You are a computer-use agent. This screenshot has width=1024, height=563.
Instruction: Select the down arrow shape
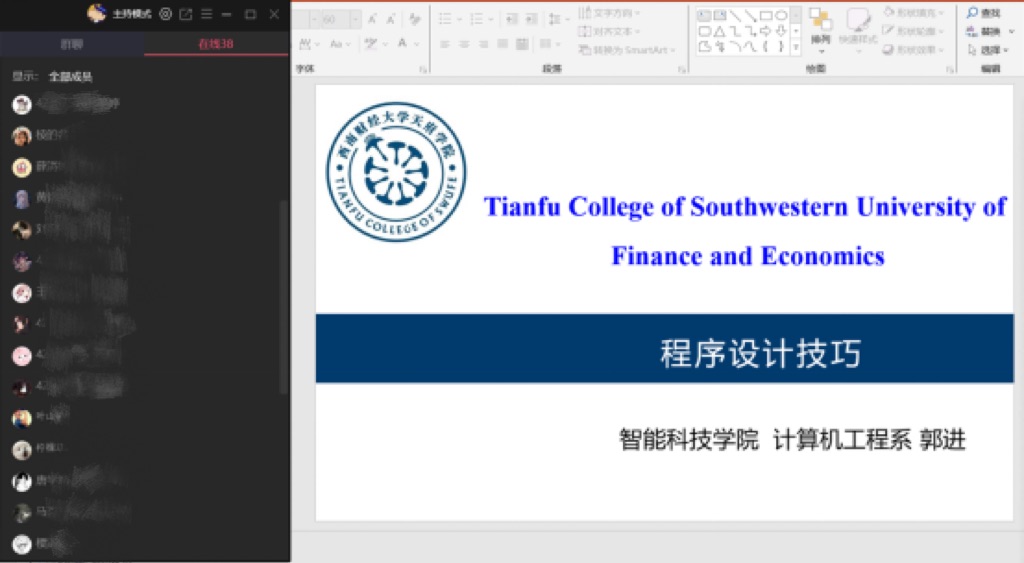click(x=781, y=31)
